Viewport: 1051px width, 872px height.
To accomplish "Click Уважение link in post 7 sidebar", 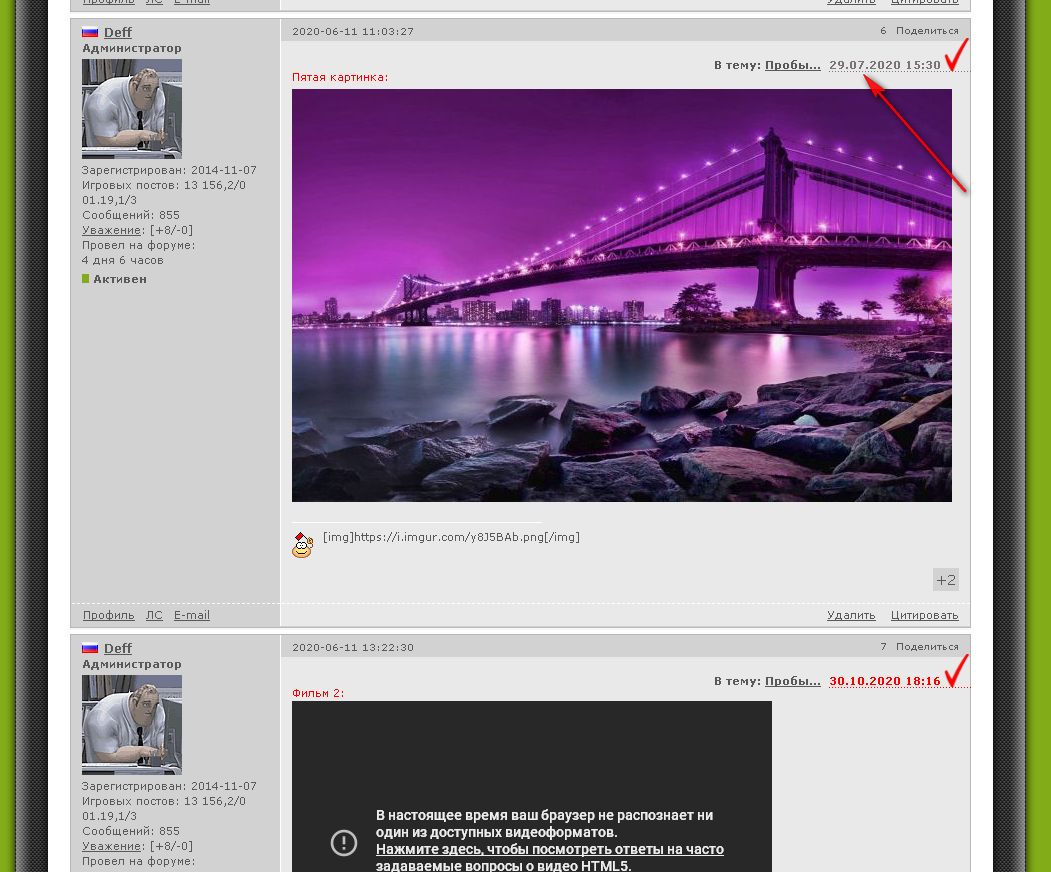I will pos(111,846).
